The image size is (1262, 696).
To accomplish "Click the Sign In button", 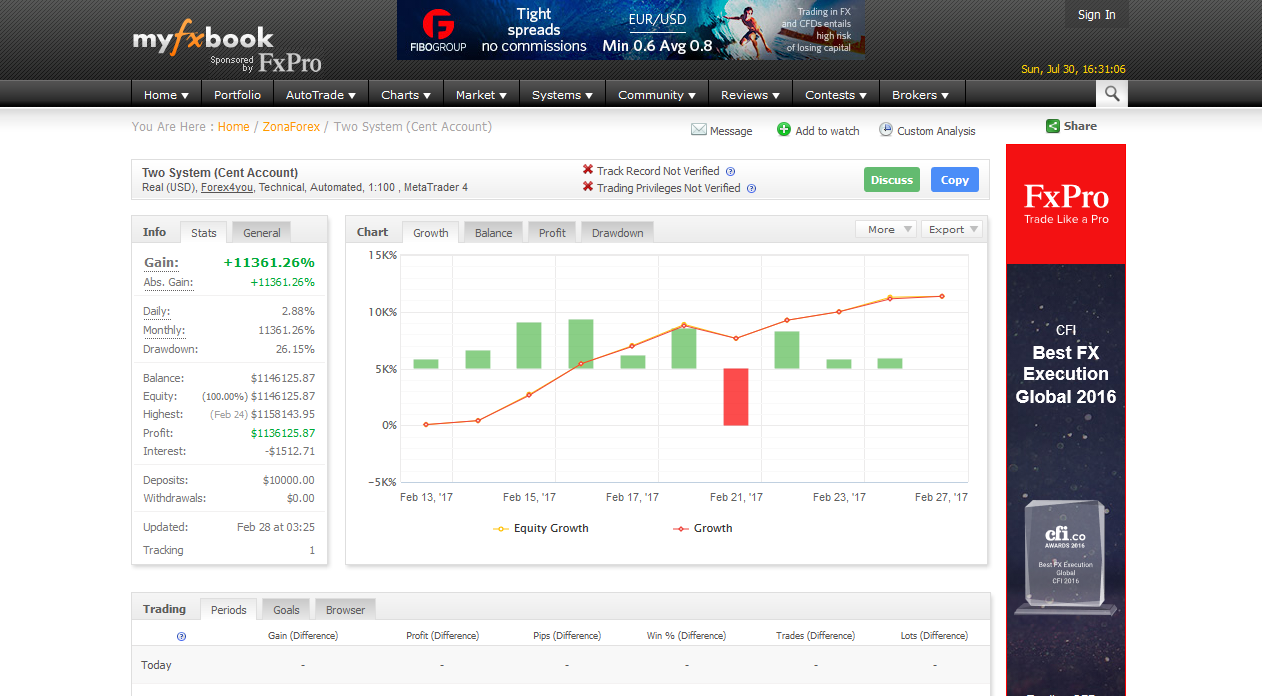I will click(x=1096, y=14).
